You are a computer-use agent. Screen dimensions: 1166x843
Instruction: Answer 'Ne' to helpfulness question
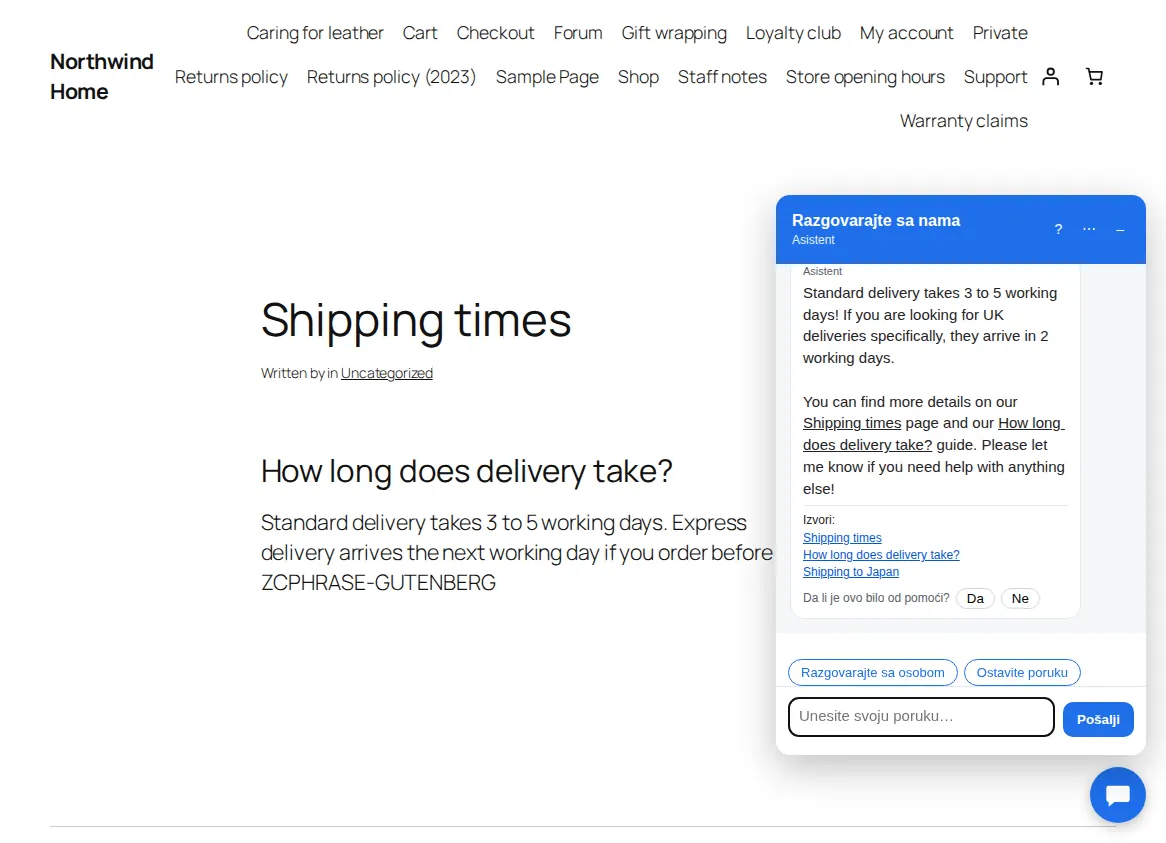tap(1020, 598)
